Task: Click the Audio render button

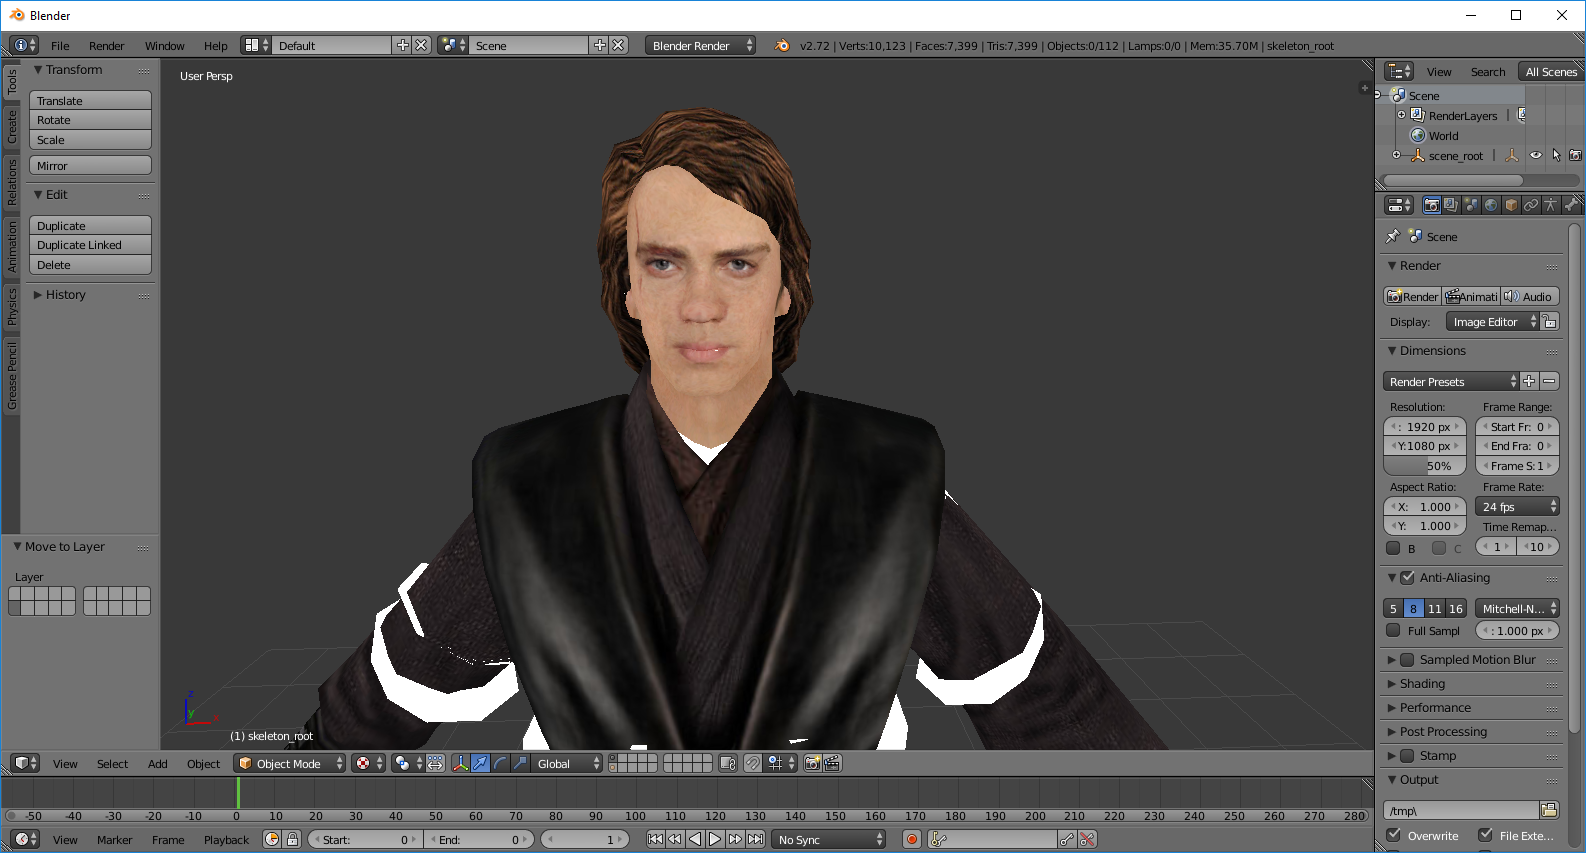Action: 1530,296
